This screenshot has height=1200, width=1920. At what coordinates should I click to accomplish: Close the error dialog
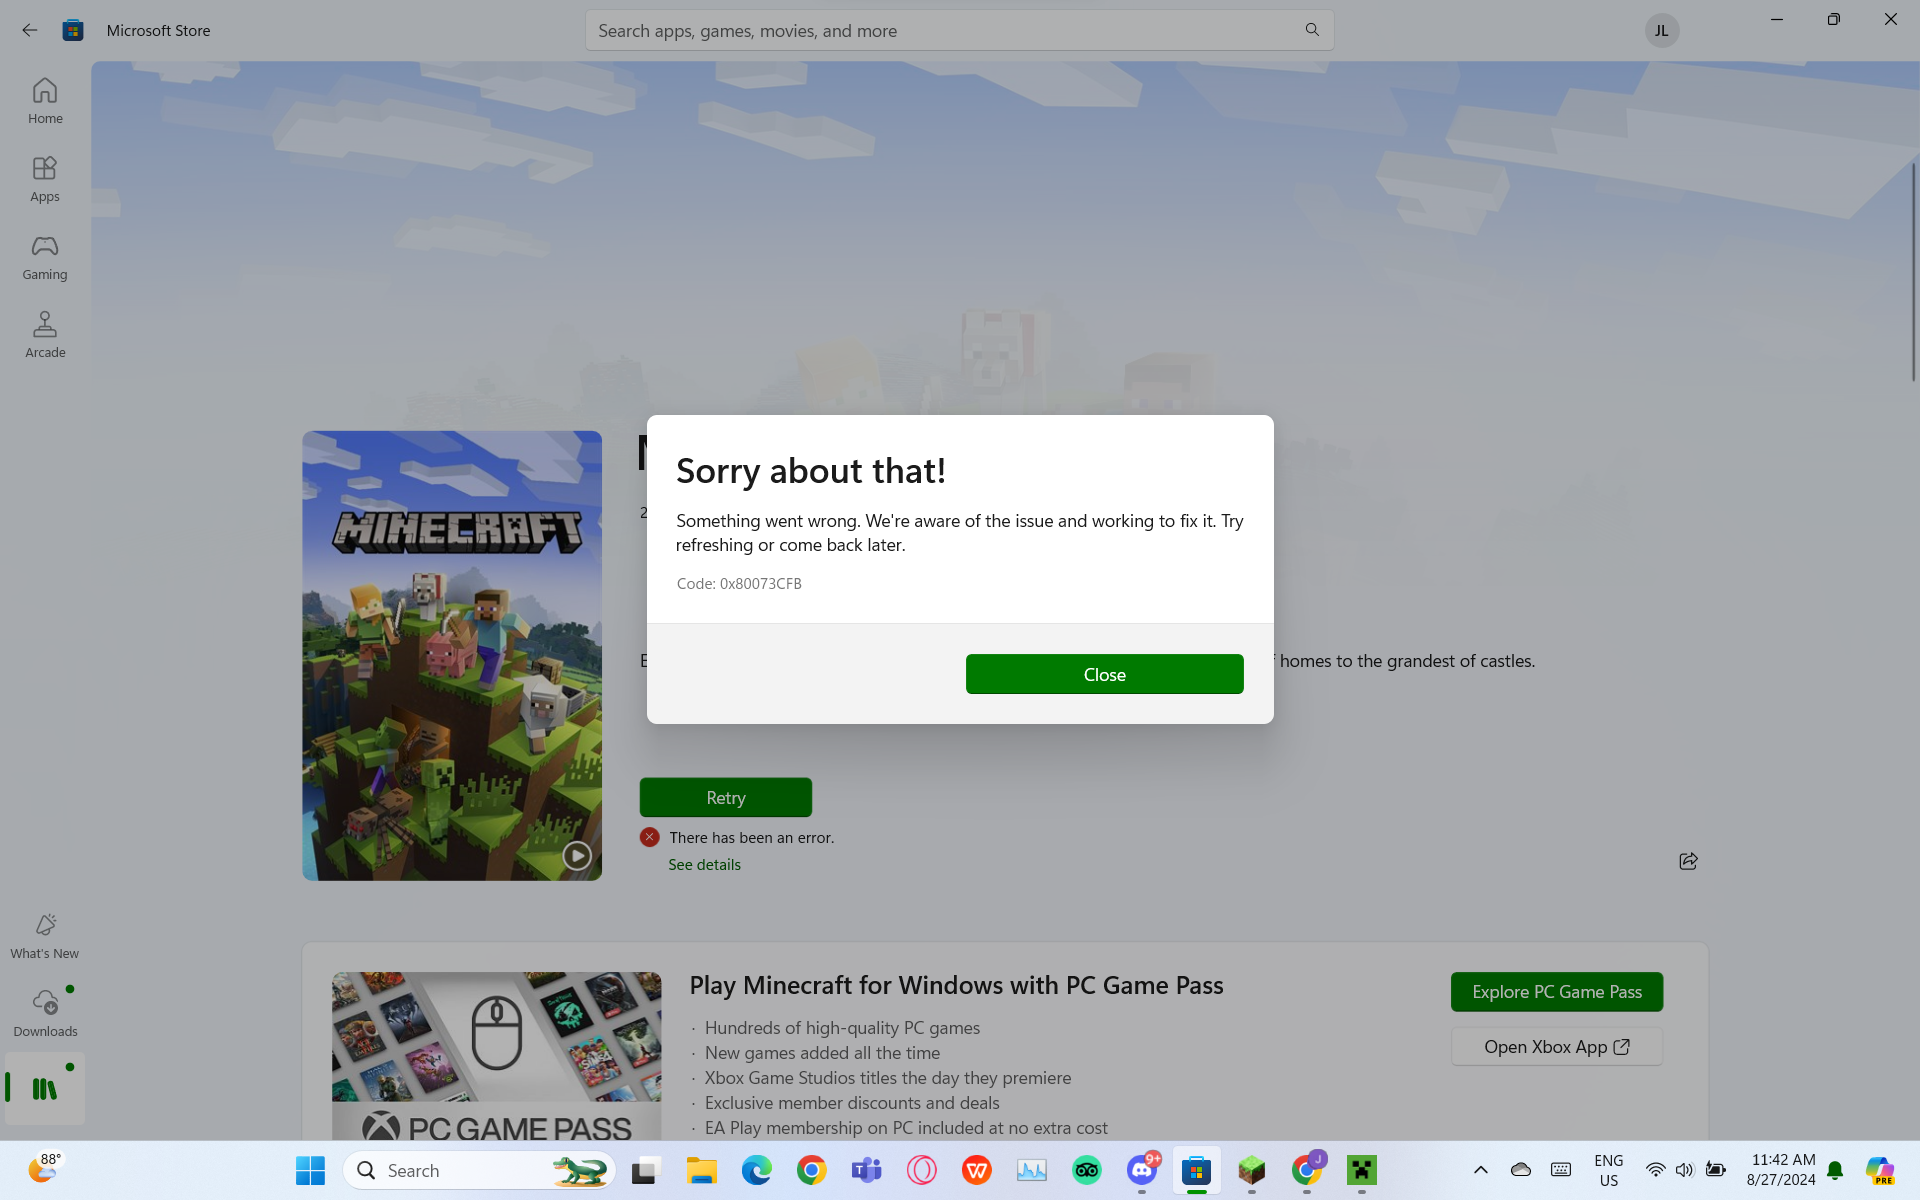pos(1104,674)
